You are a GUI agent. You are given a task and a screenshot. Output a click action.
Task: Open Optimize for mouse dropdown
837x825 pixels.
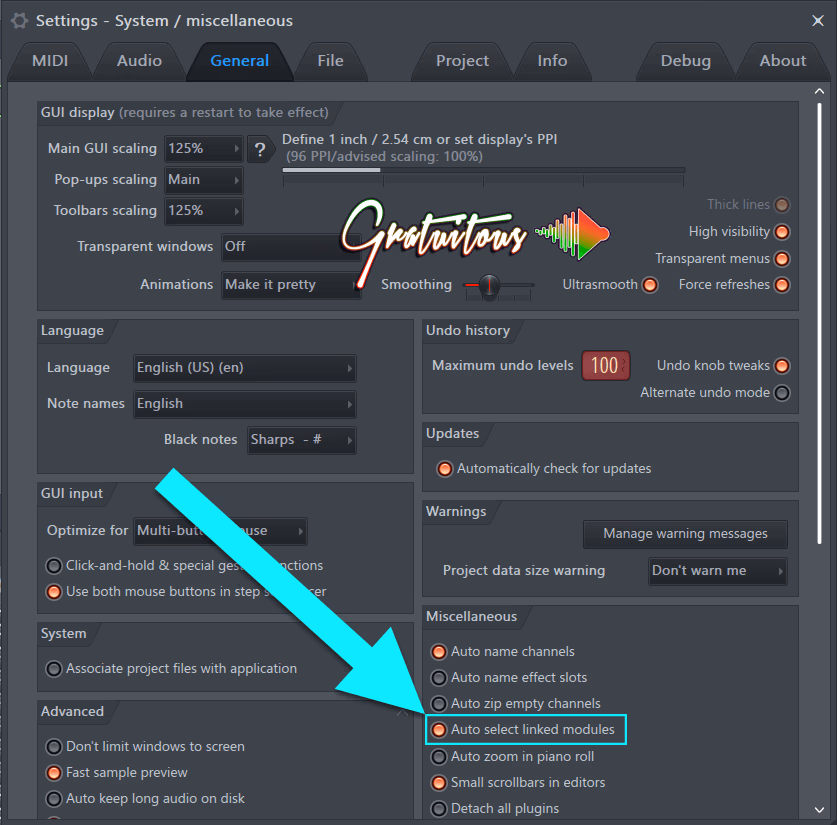click(x=220, y=531)
